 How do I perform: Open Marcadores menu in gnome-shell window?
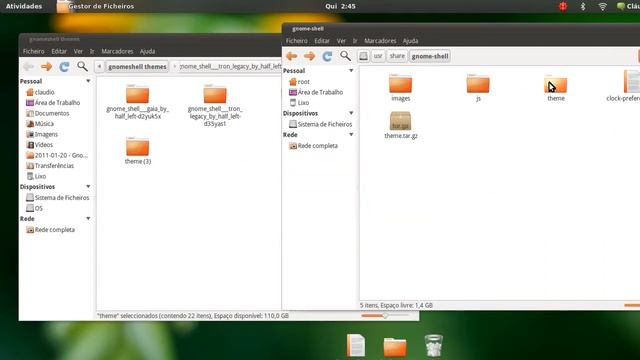(380, 41)
